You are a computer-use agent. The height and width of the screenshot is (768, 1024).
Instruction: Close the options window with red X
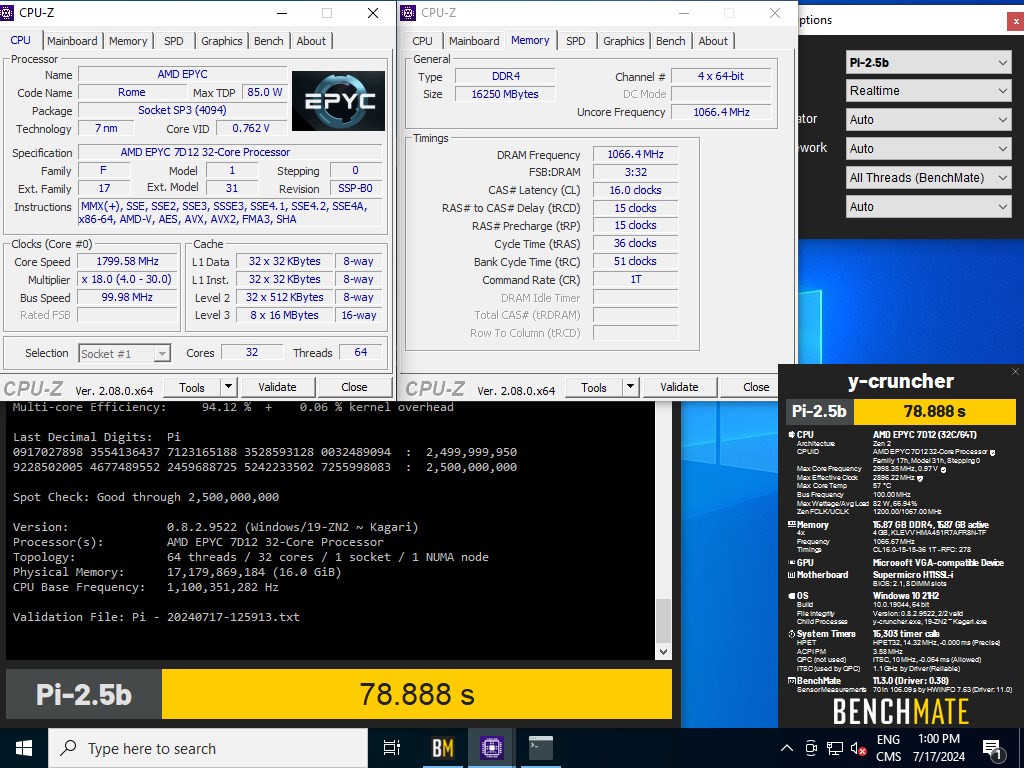(1016, 21)
